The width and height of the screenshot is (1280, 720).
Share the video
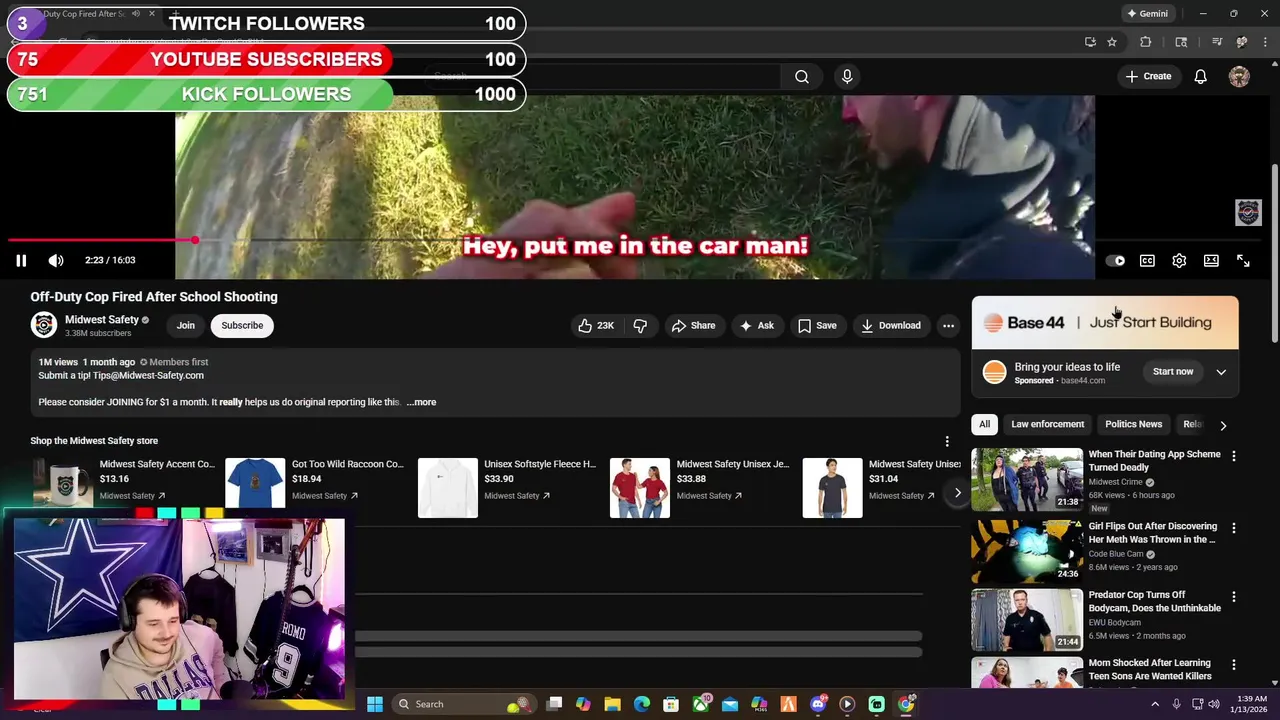693,325
